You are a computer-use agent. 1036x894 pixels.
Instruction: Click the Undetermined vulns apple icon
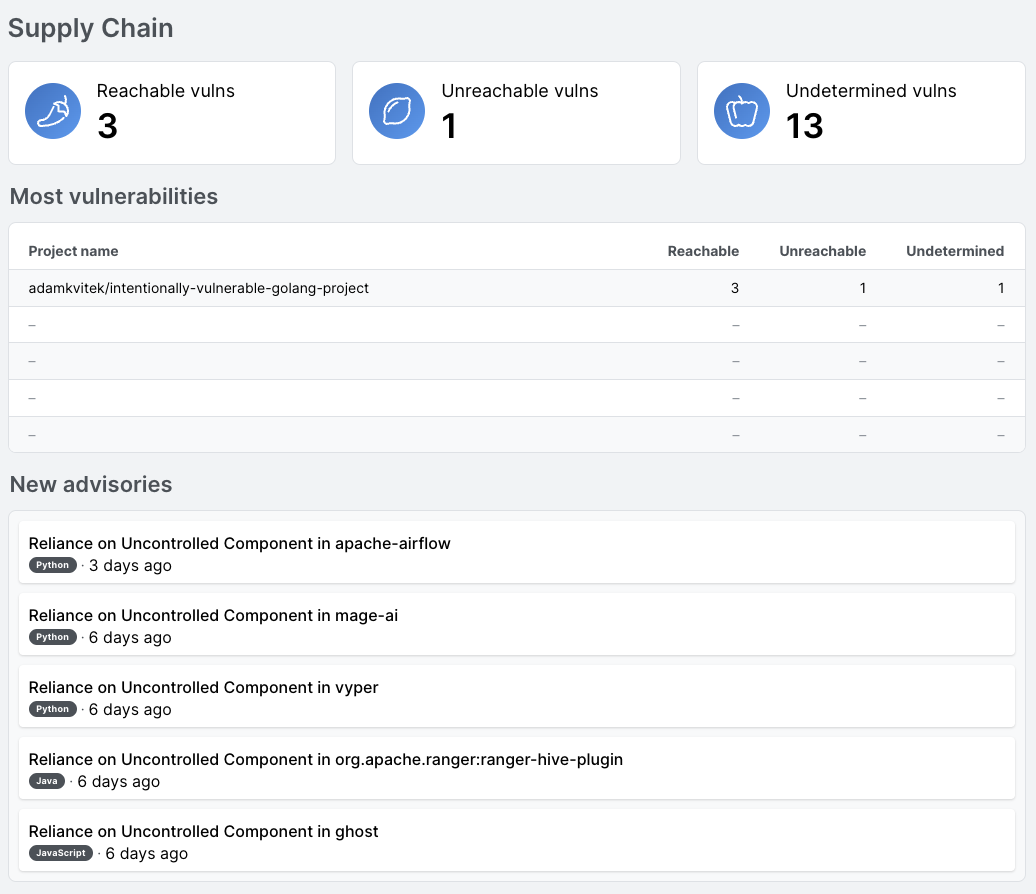point(741,111)
